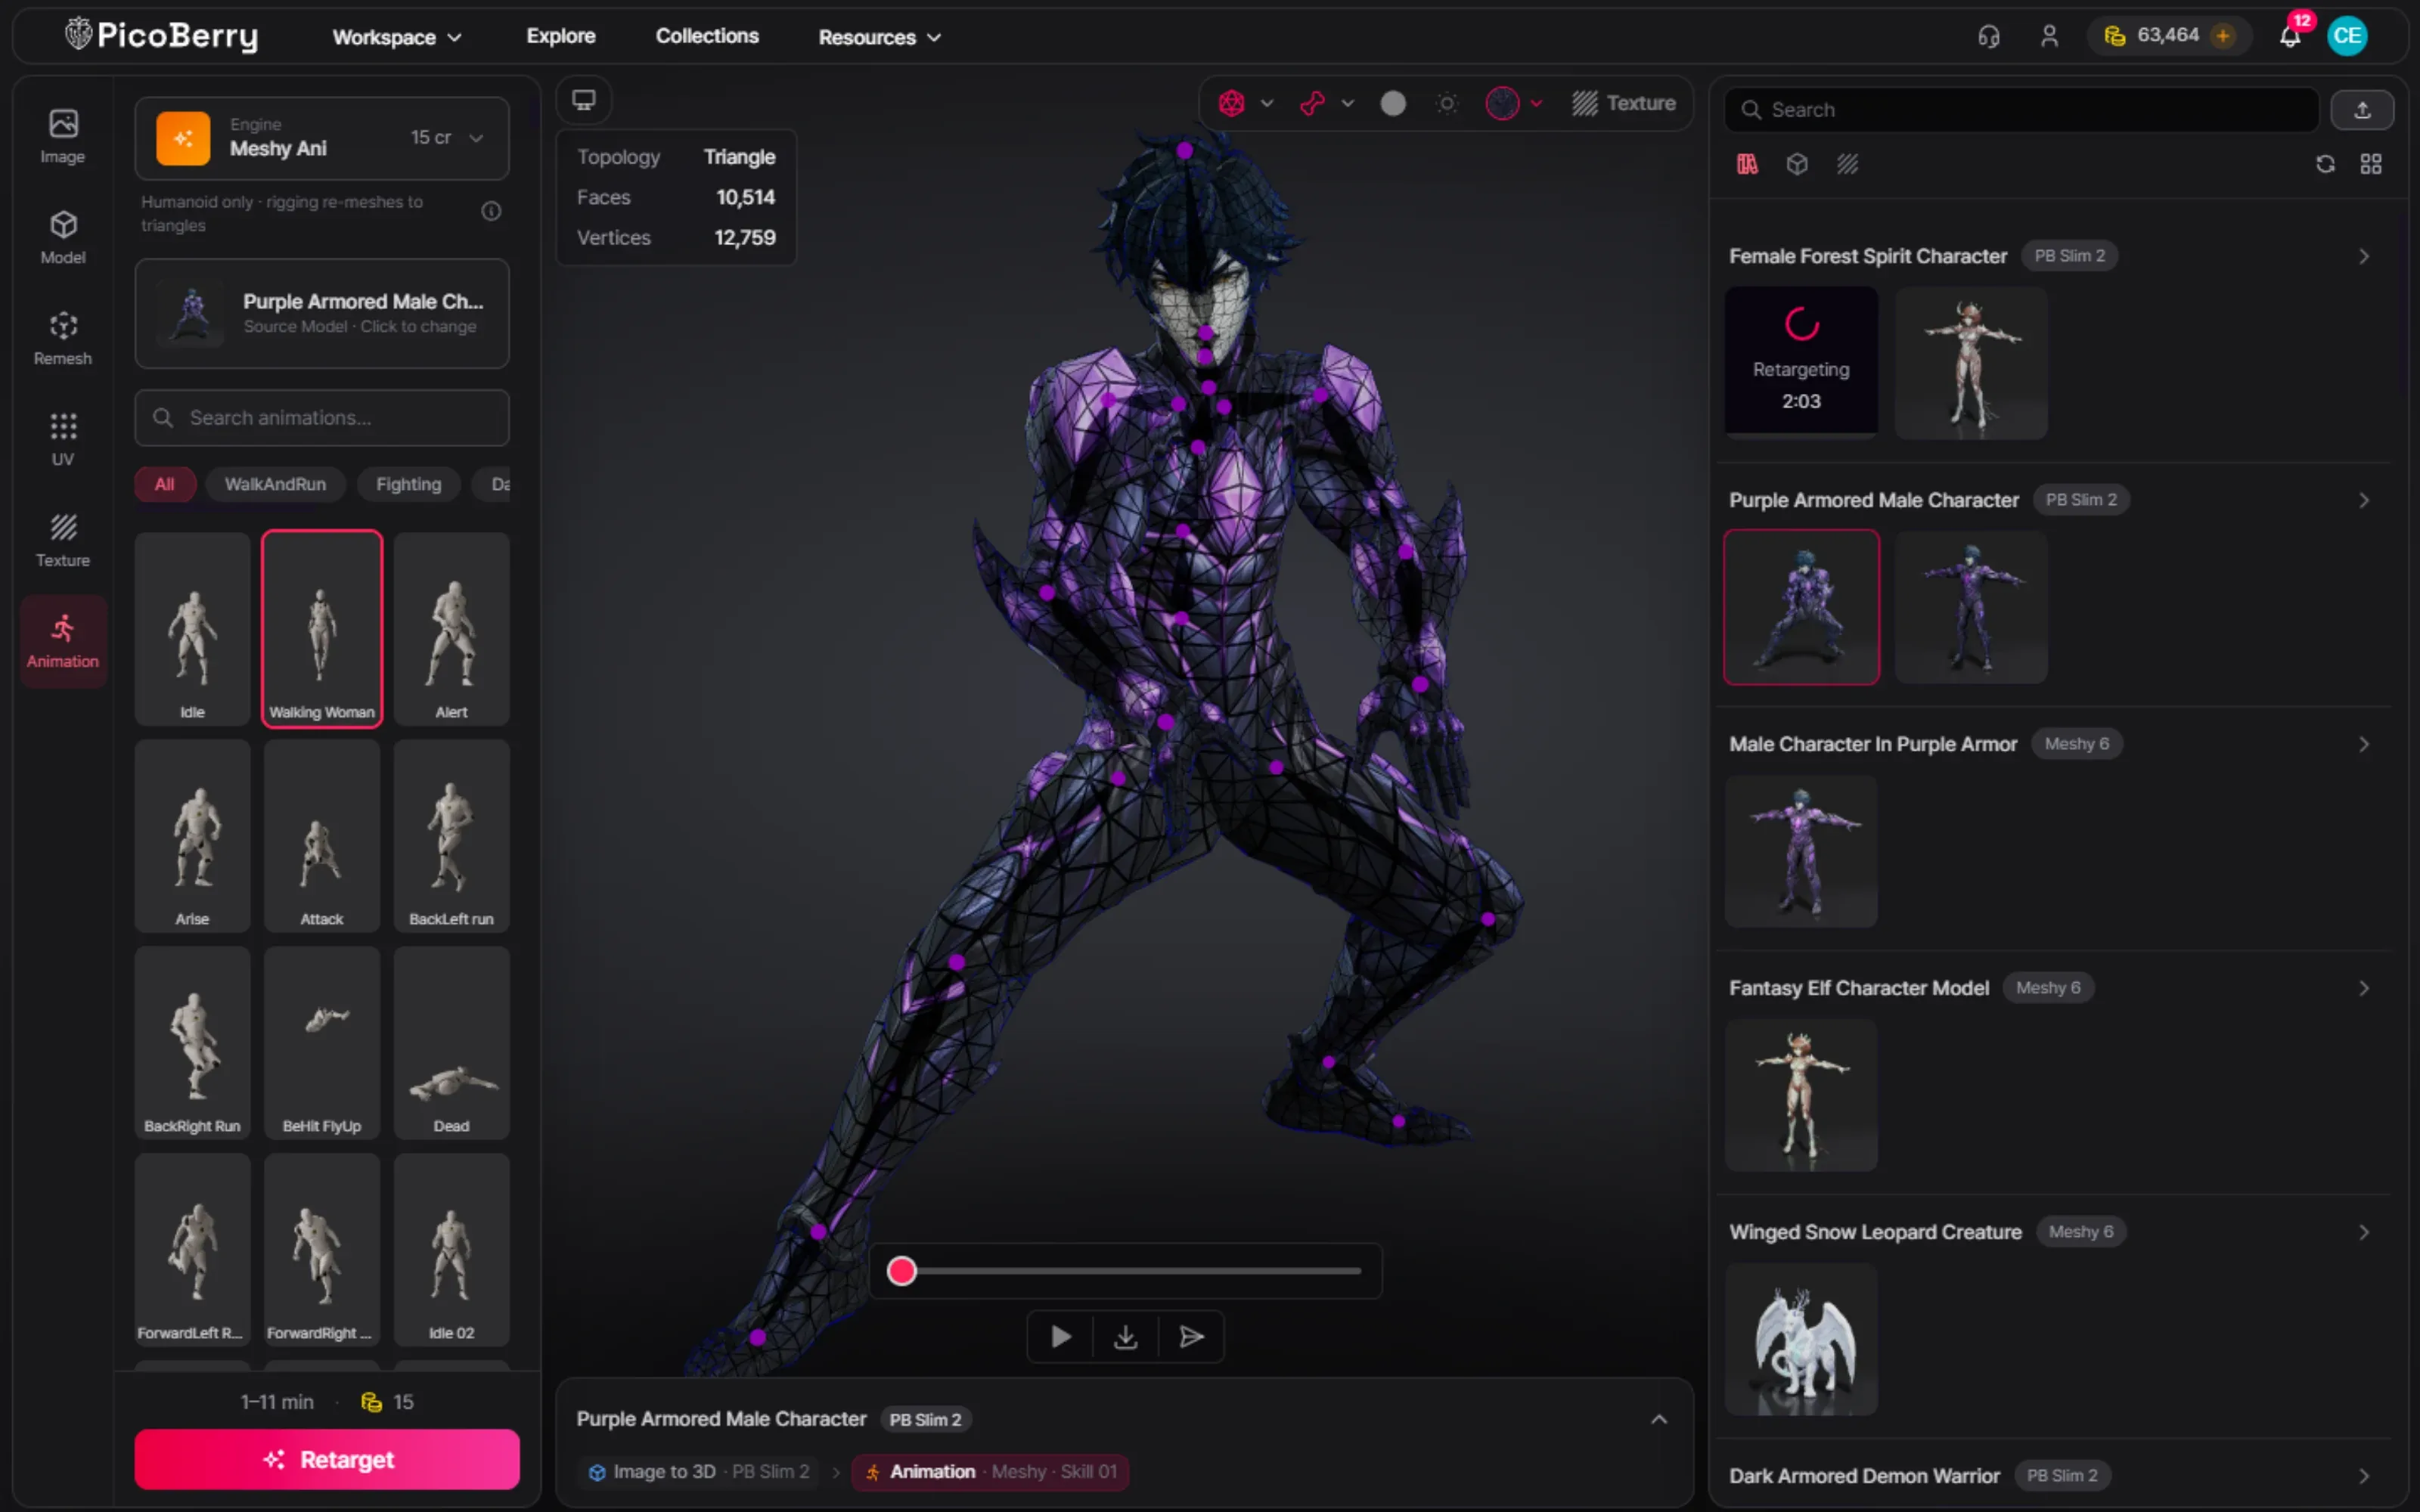2420x1512 pixels.
Task: Select the All animation filter
Action: point(165,484)
